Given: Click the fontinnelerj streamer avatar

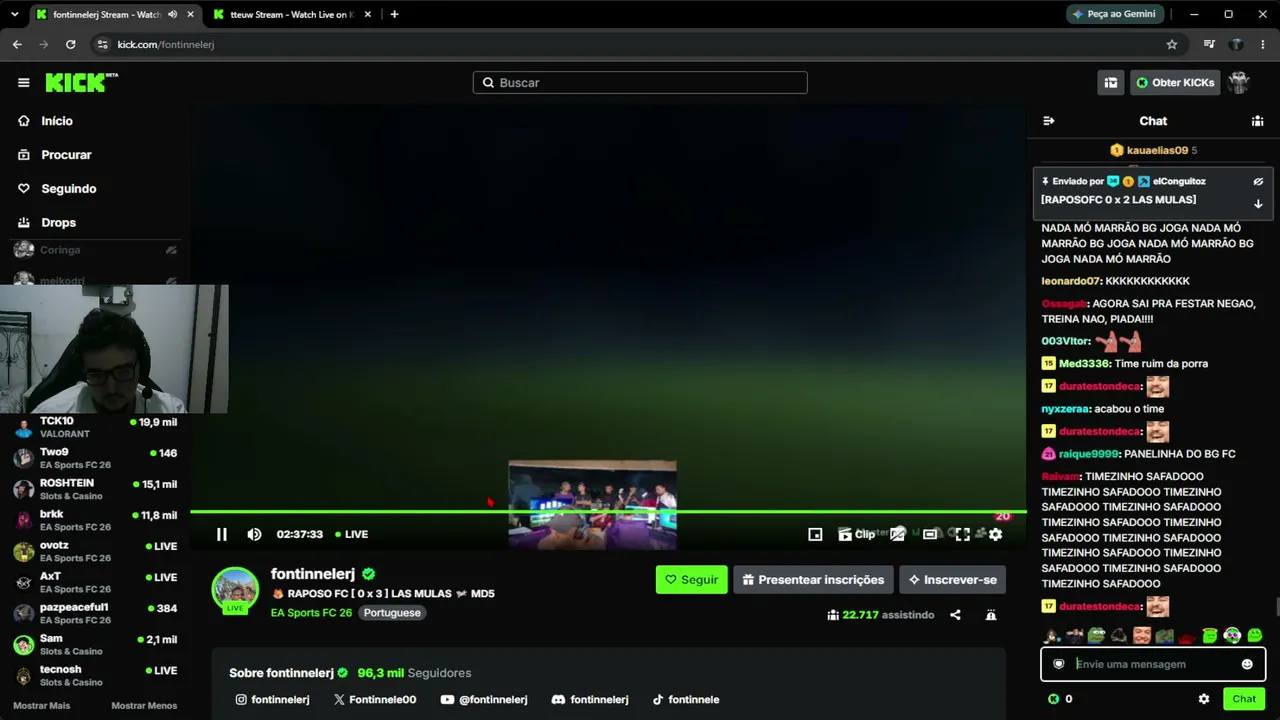Looking at the screenshot, I should (x=235, y=590).
